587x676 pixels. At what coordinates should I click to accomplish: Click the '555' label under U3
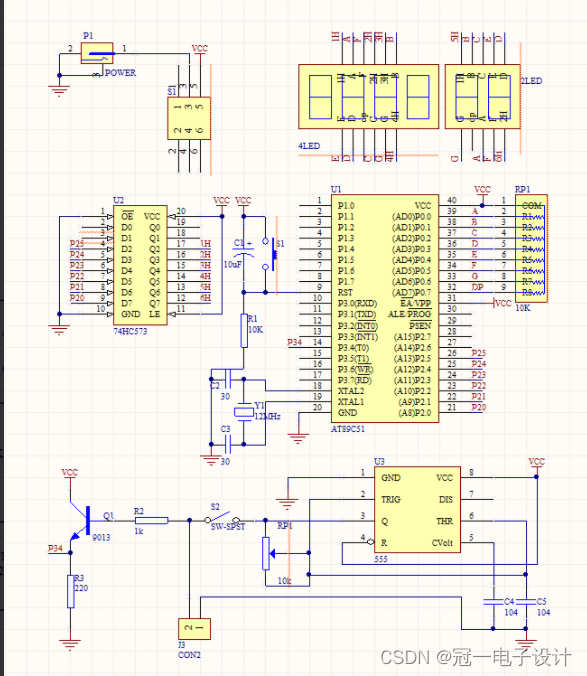click(x=381, y=559)
